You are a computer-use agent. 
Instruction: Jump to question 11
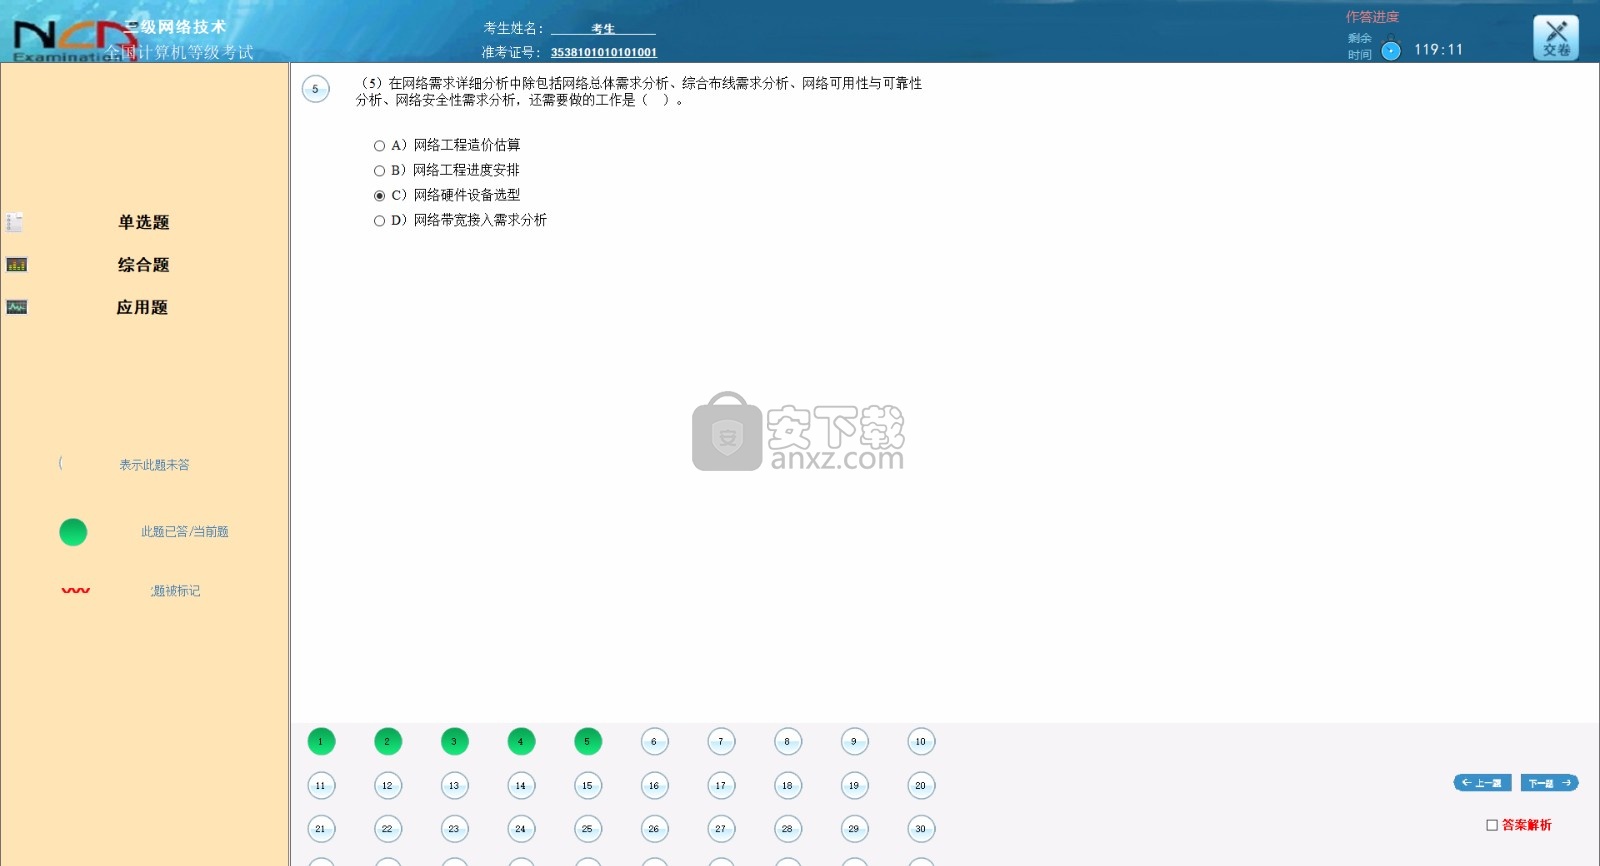click(321, 785)
